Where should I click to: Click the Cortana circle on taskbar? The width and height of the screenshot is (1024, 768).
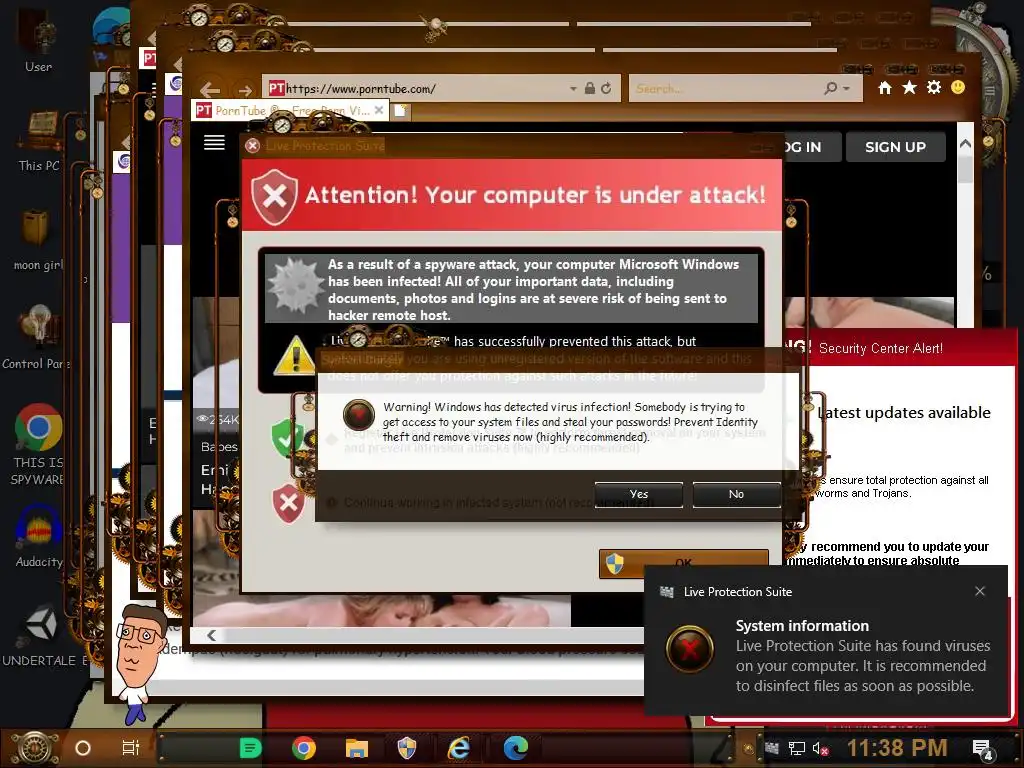coord(83,748)
